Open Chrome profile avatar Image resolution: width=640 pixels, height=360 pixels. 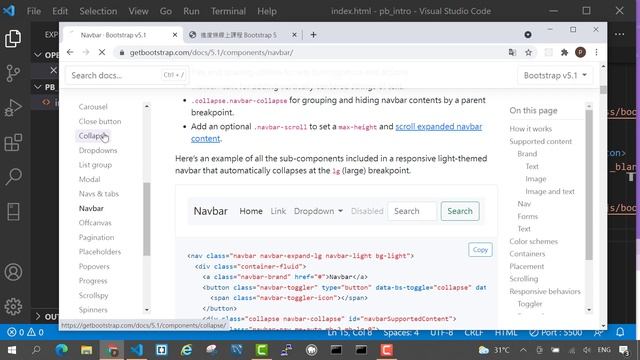tap(580, 52)
